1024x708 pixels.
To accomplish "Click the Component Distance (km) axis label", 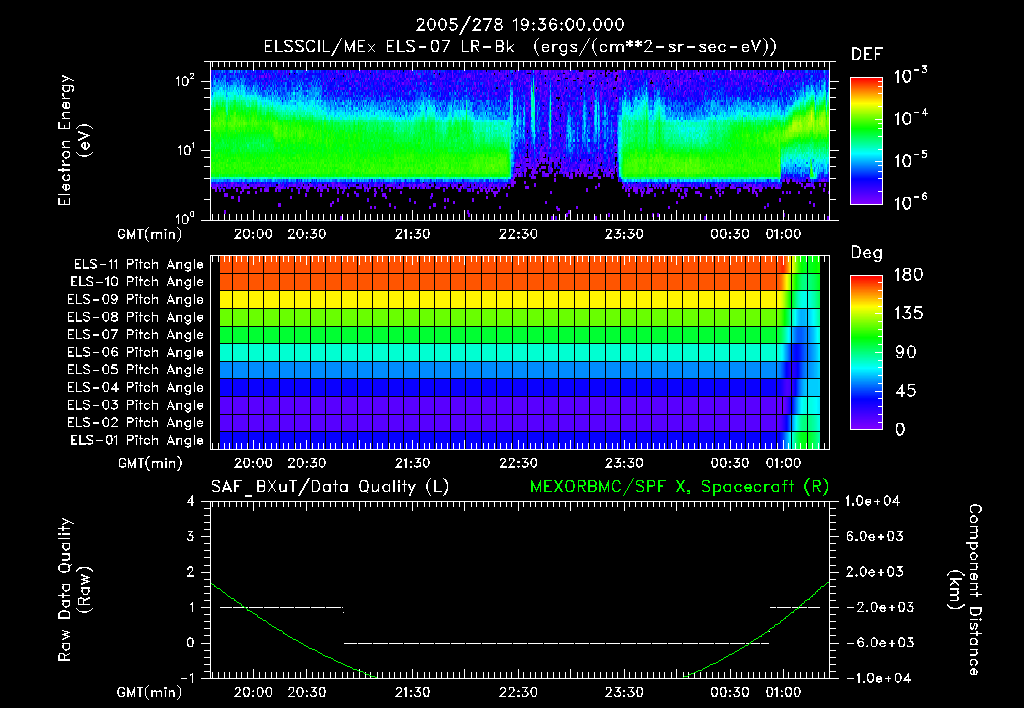I will 965,590.
